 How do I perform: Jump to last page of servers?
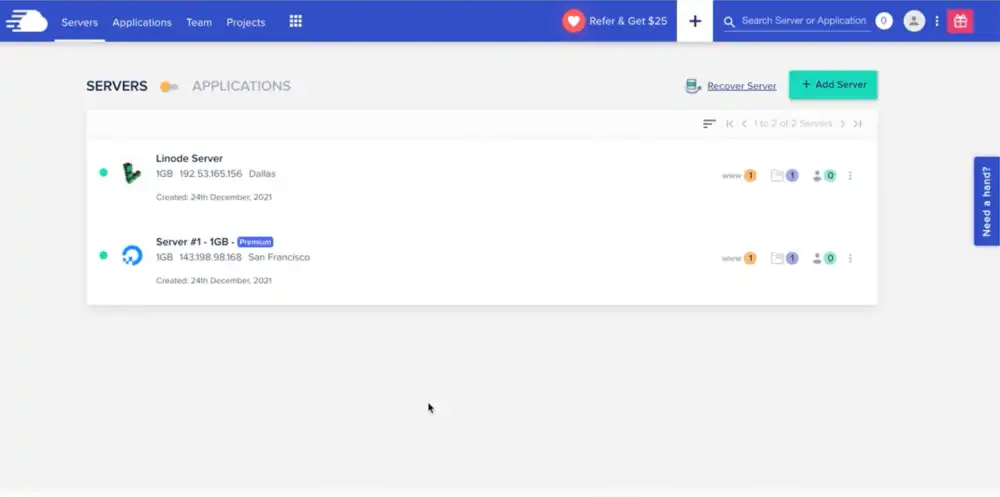[x=858, y=124]
